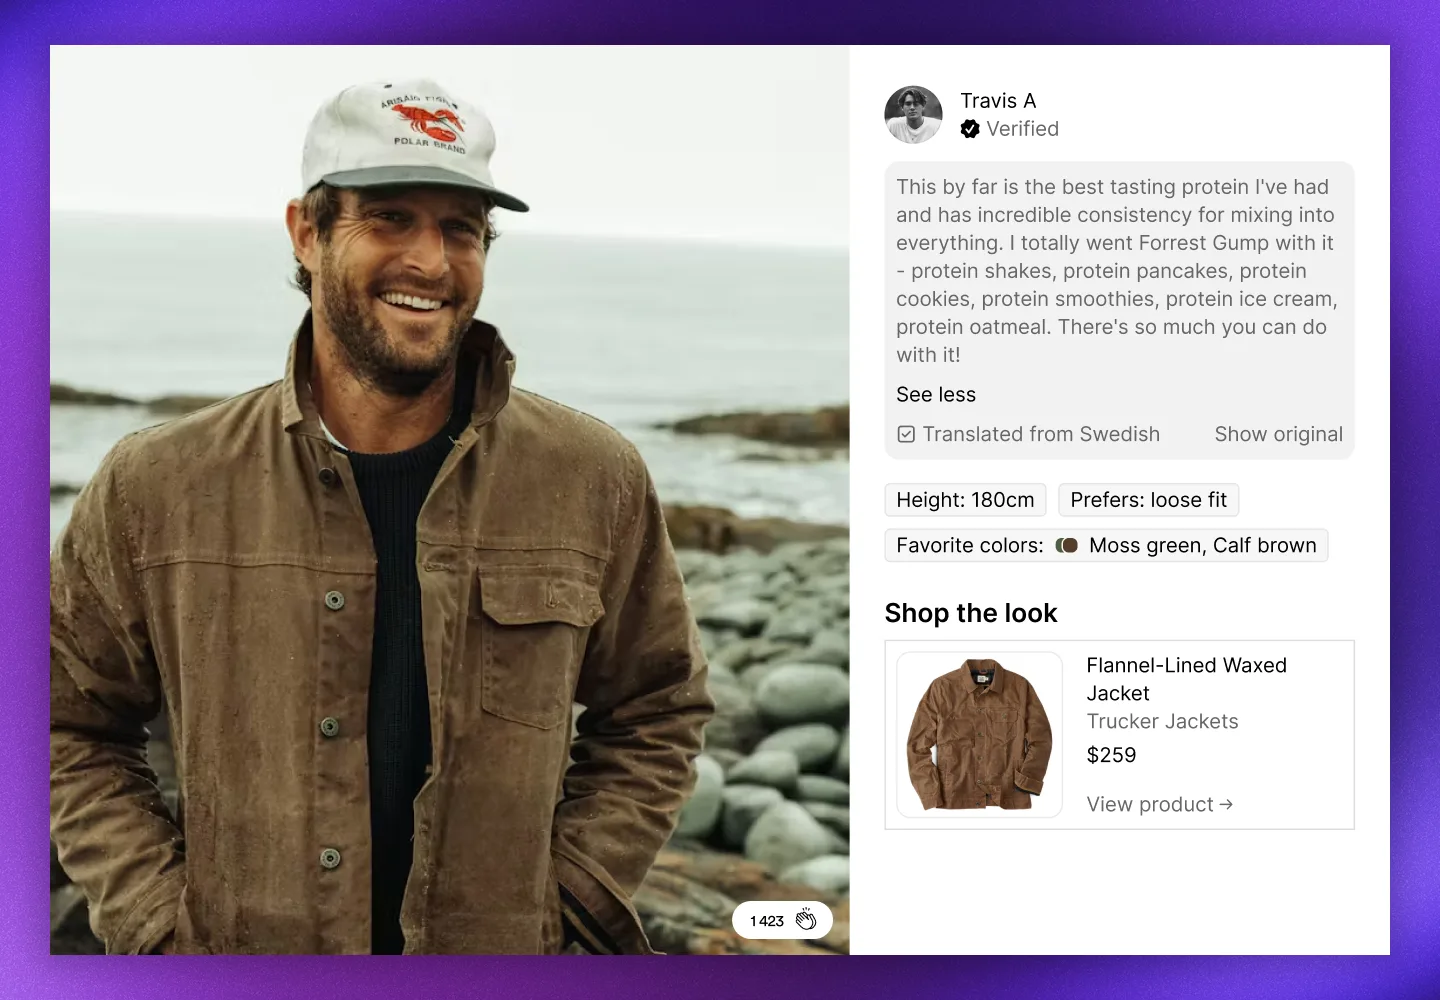This screenshot has height=1000, width=1440.
Task: Select the Height: 180cm tag
Action: point(965,500)
